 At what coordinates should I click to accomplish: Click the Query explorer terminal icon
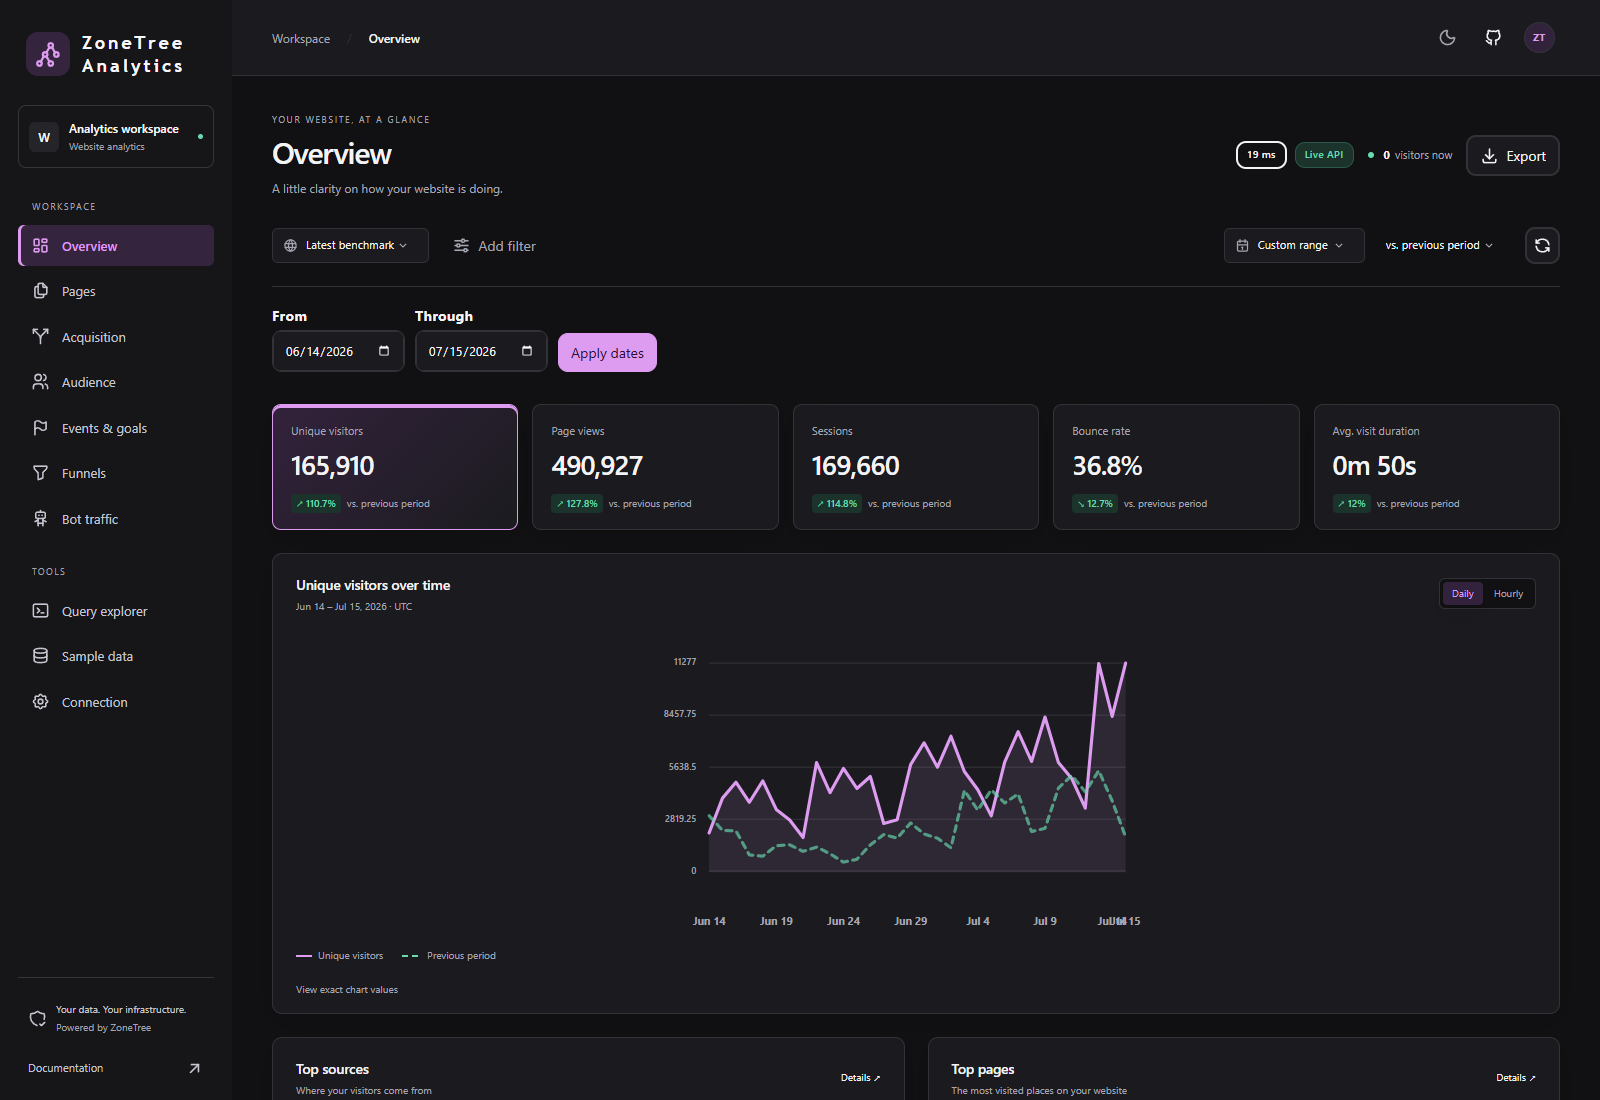(x=41, y=611)
